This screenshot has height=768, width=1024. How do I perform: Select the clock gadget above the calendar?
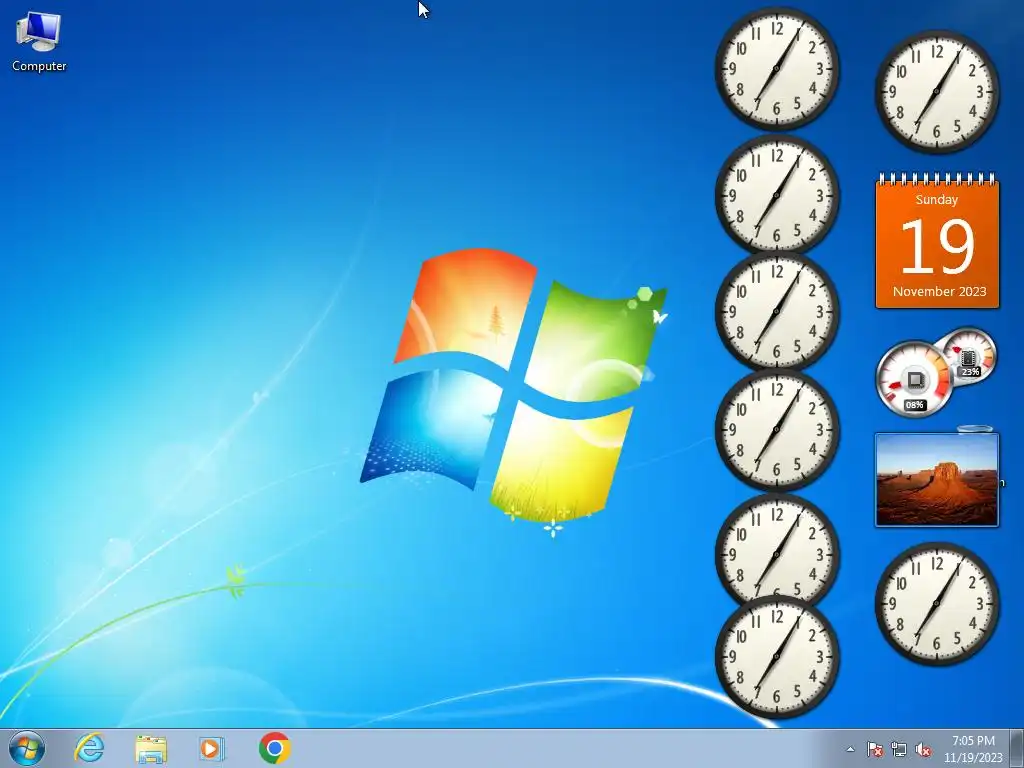pyautogui.click(x=936, y=91)
